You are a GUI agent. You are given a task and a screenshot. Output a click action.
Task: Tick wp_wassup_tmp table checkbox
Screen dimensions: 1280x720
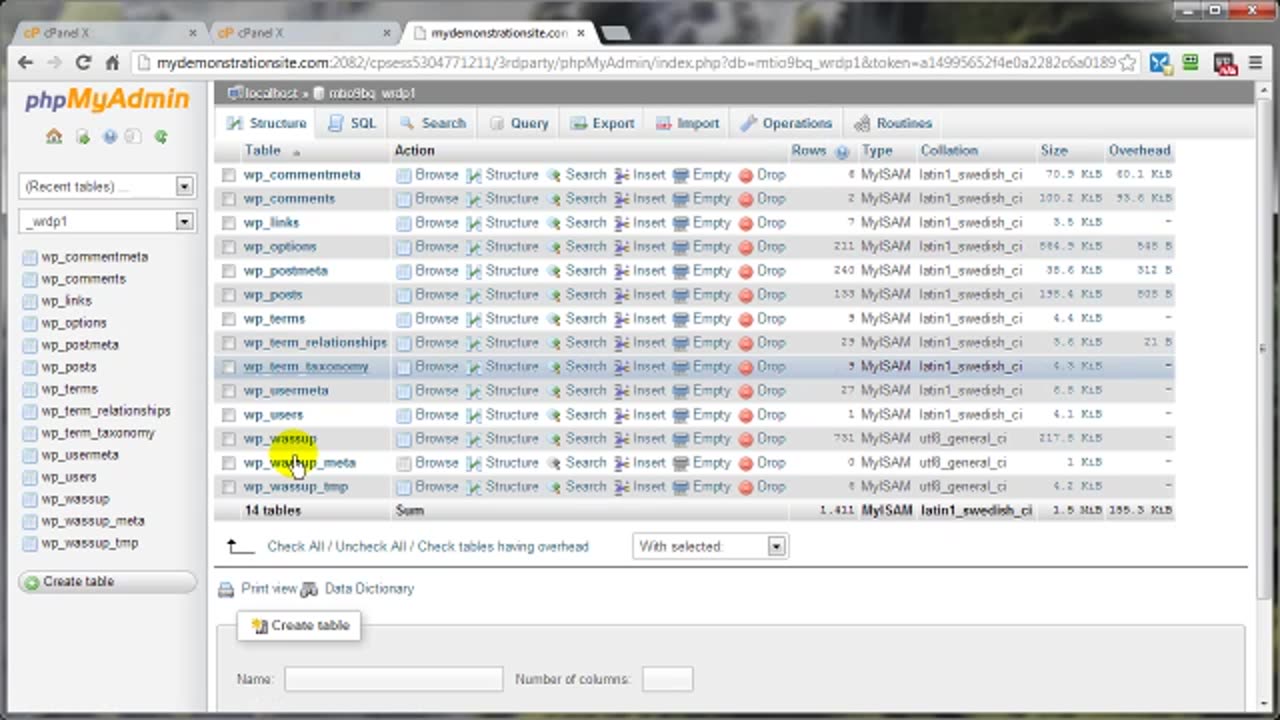point(229,487)
